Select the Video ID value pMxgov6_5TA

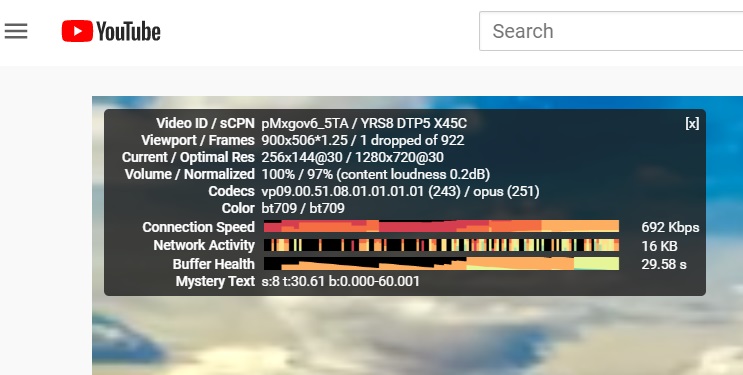tap(305, 123)
